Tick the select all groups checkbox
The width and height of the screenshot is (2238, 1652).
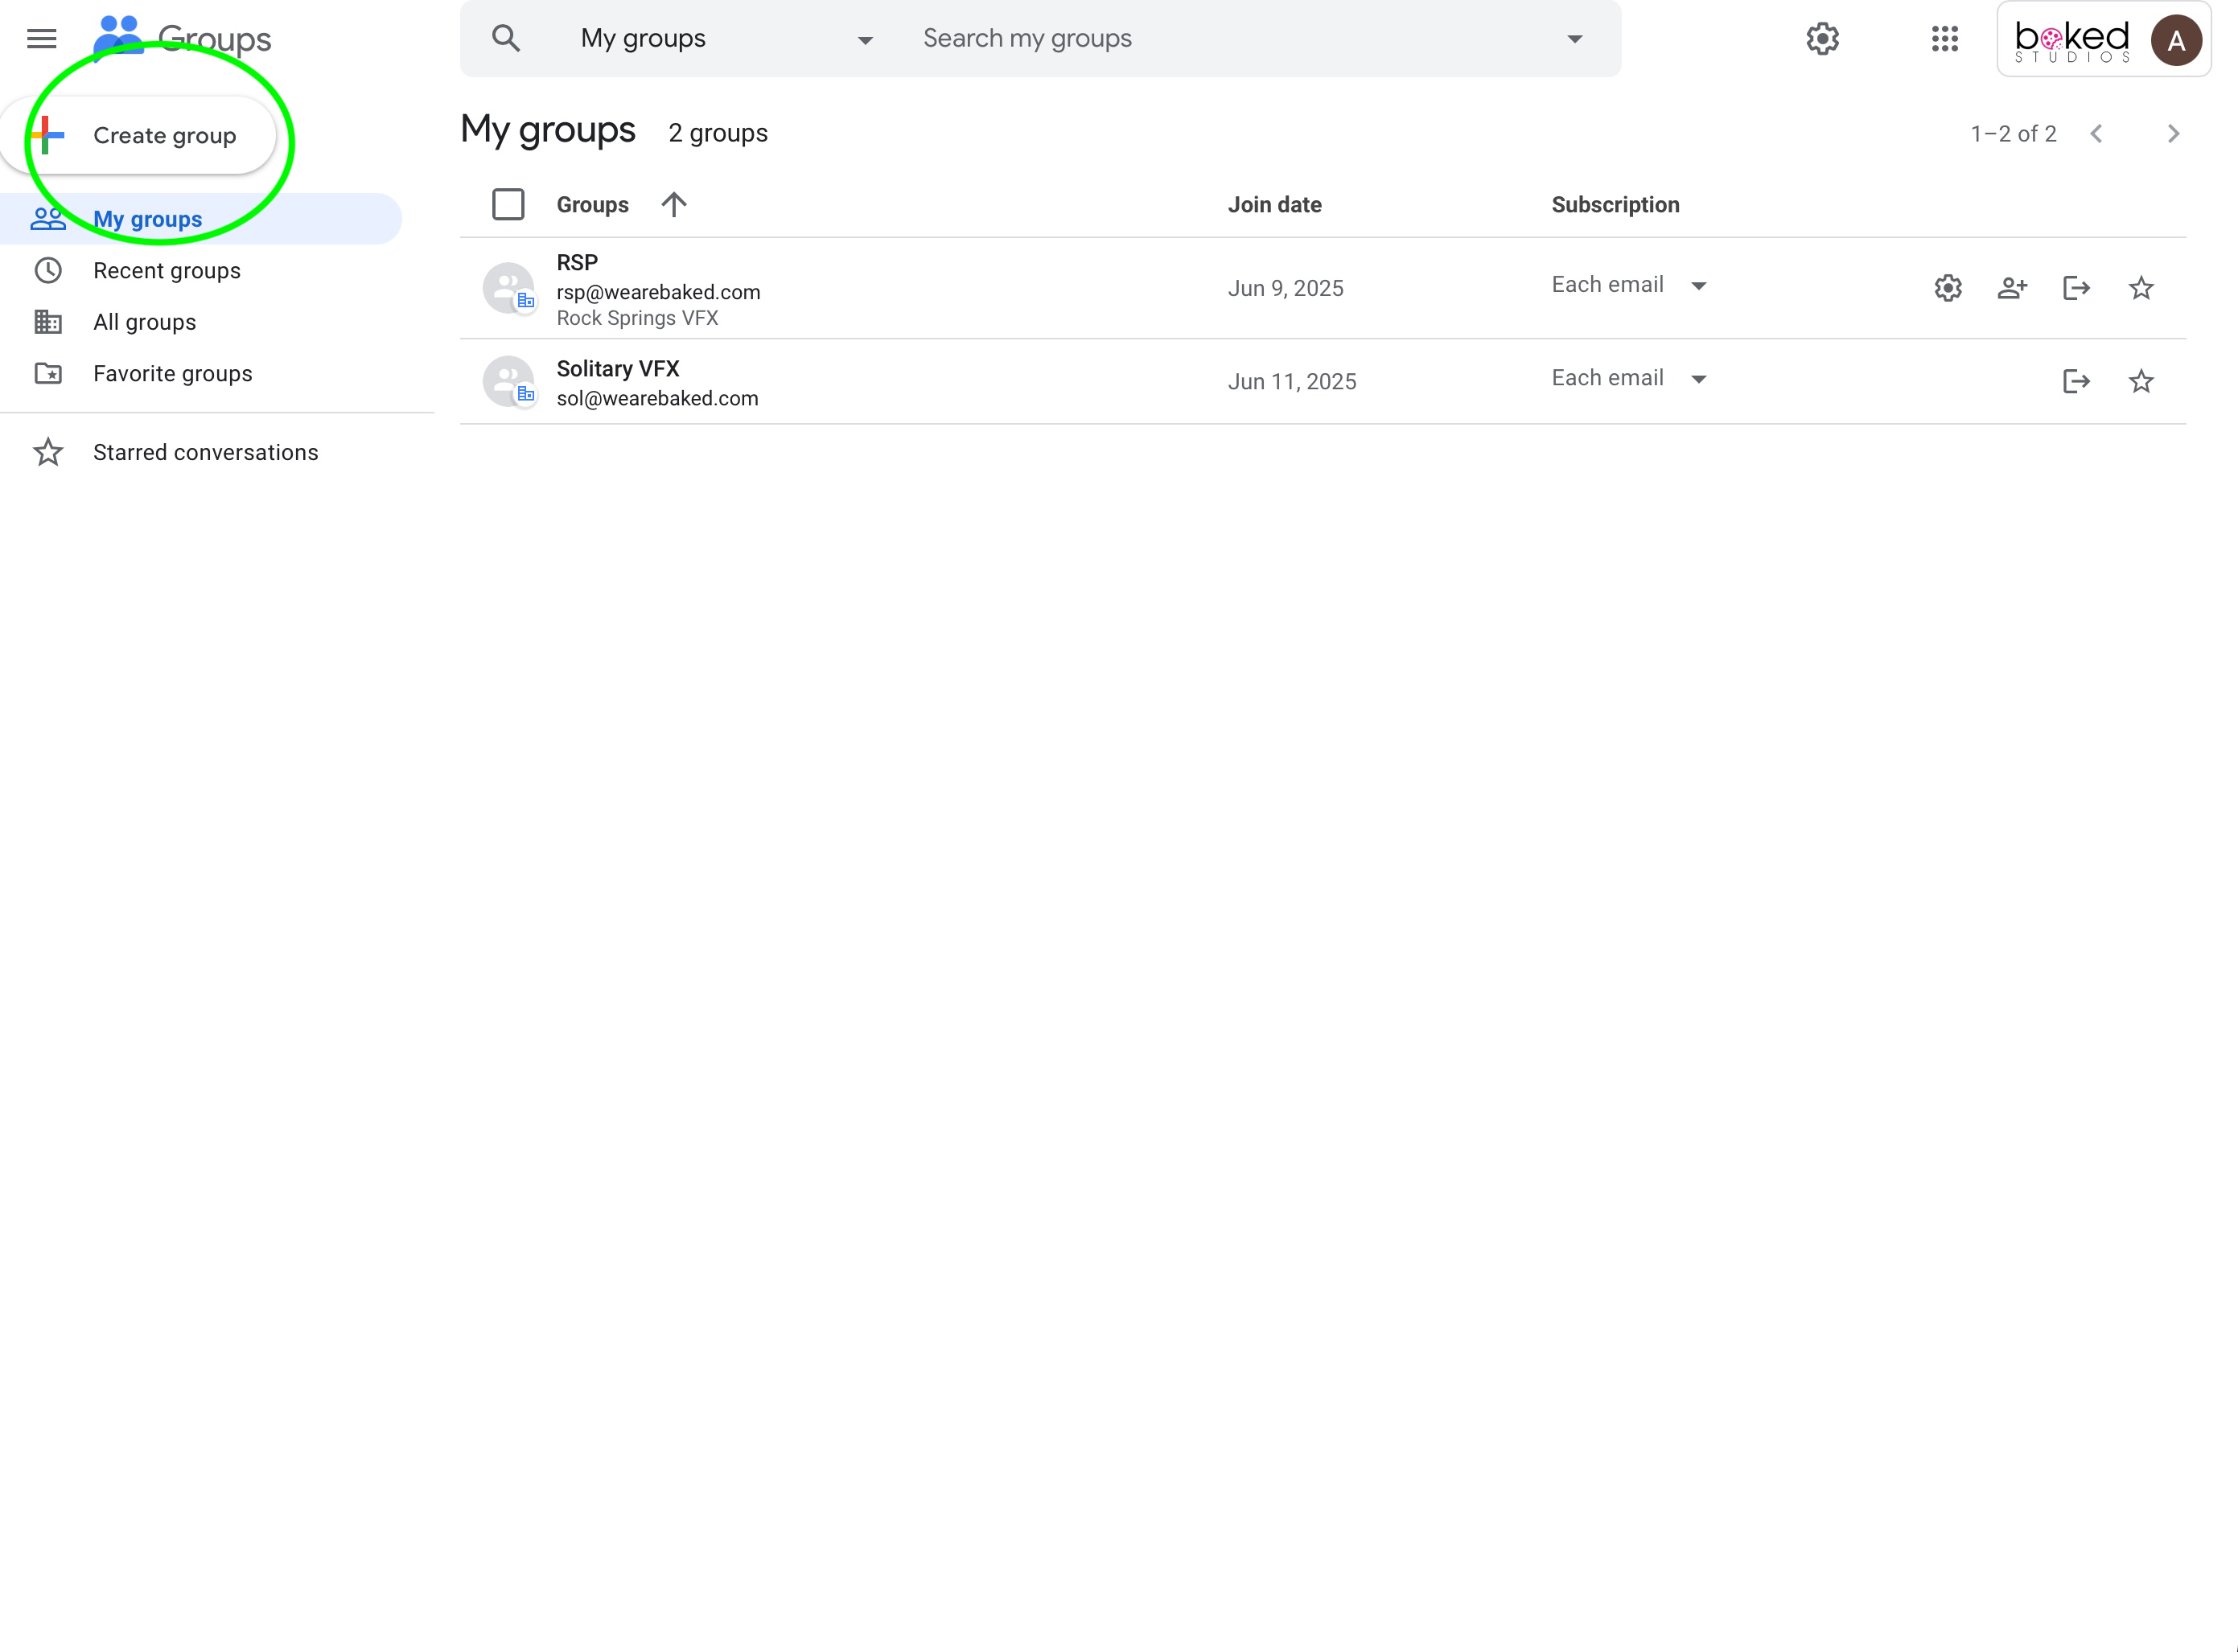tap(508, 204)
